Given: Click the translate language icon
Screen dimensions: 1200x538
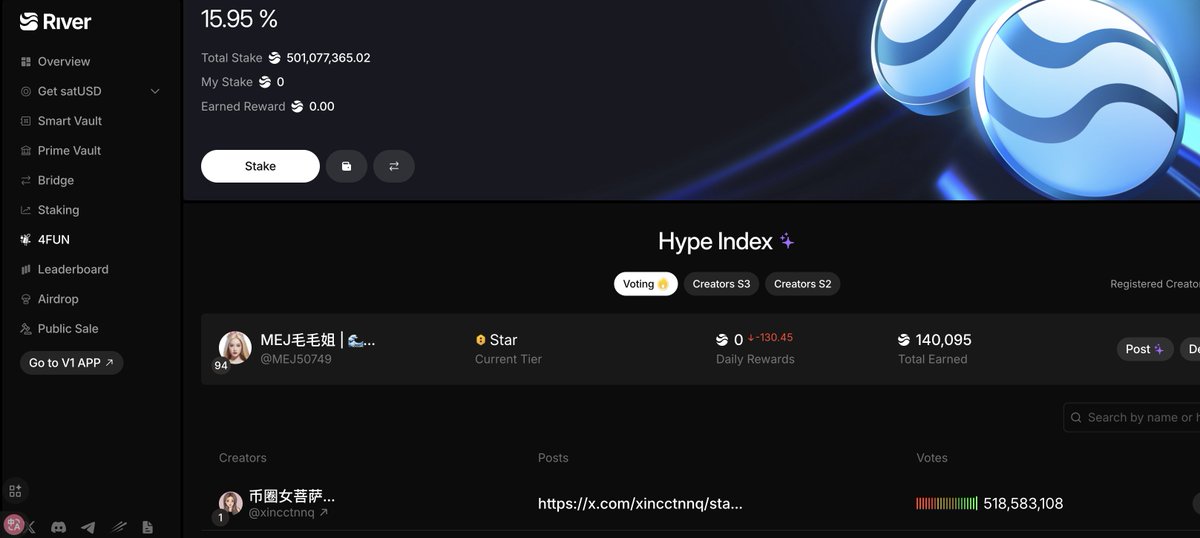Looking at the screenshot, I should point(14,523).
